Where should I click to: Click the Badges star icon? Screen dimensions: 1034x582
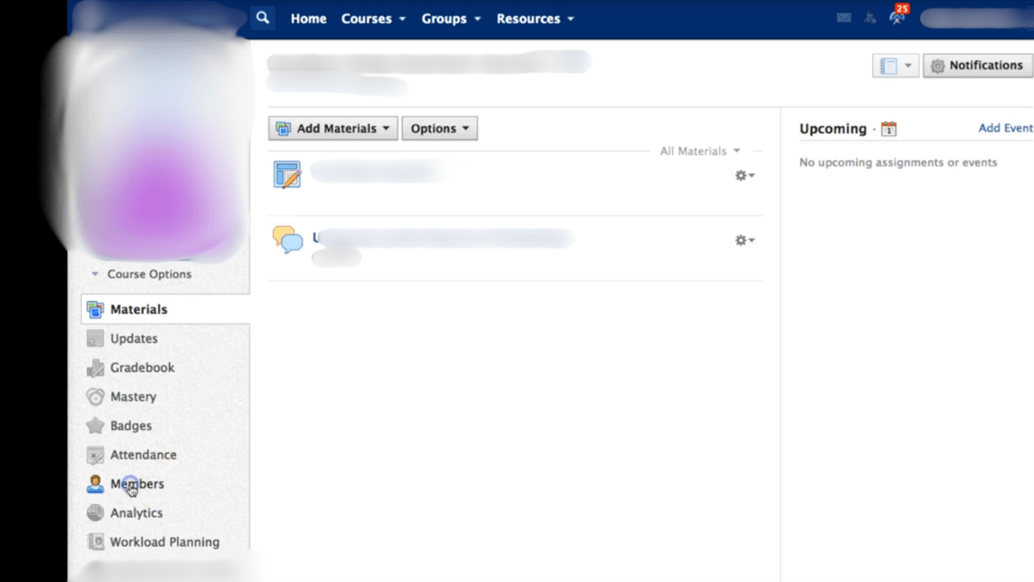96,425
